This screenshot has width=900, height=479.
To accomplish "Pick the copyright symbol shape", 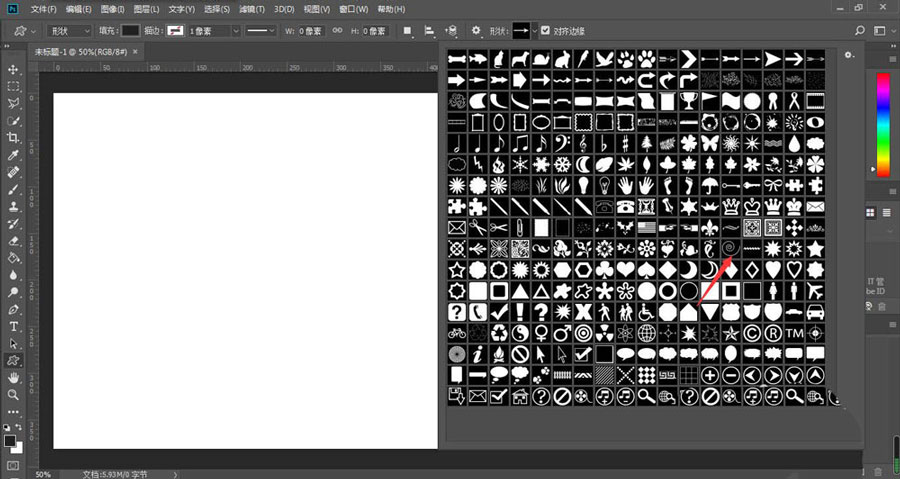I will point(751,333).
